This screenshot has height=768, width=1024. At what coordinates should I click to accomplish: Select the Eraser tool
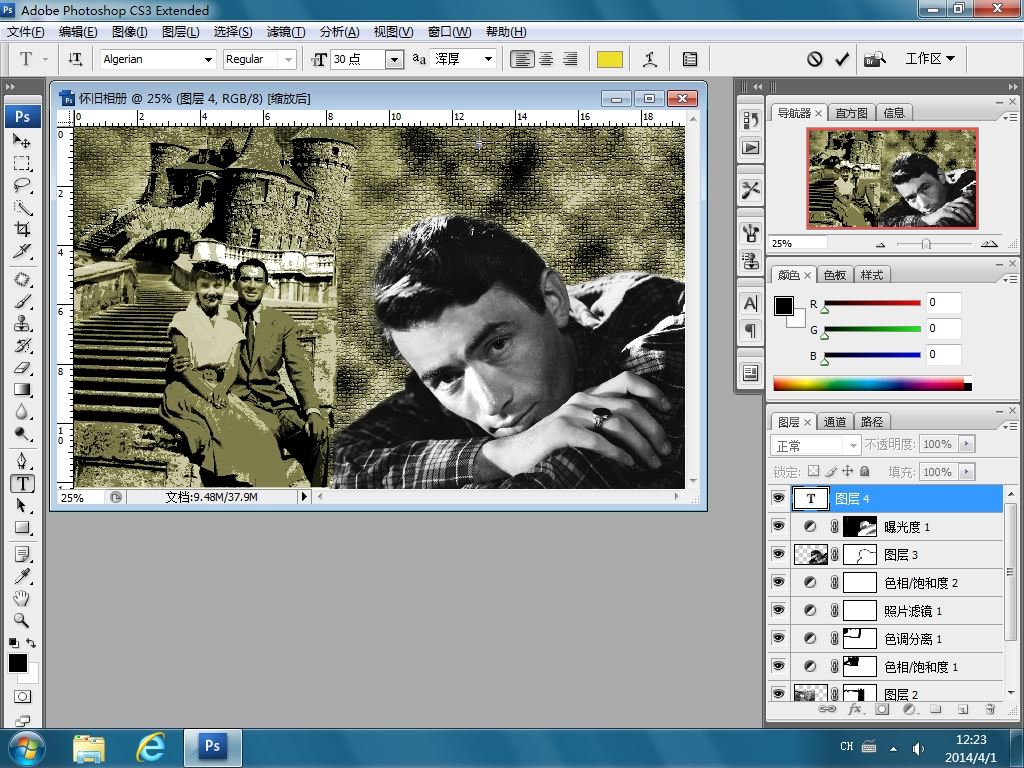(x=22, y=368)
